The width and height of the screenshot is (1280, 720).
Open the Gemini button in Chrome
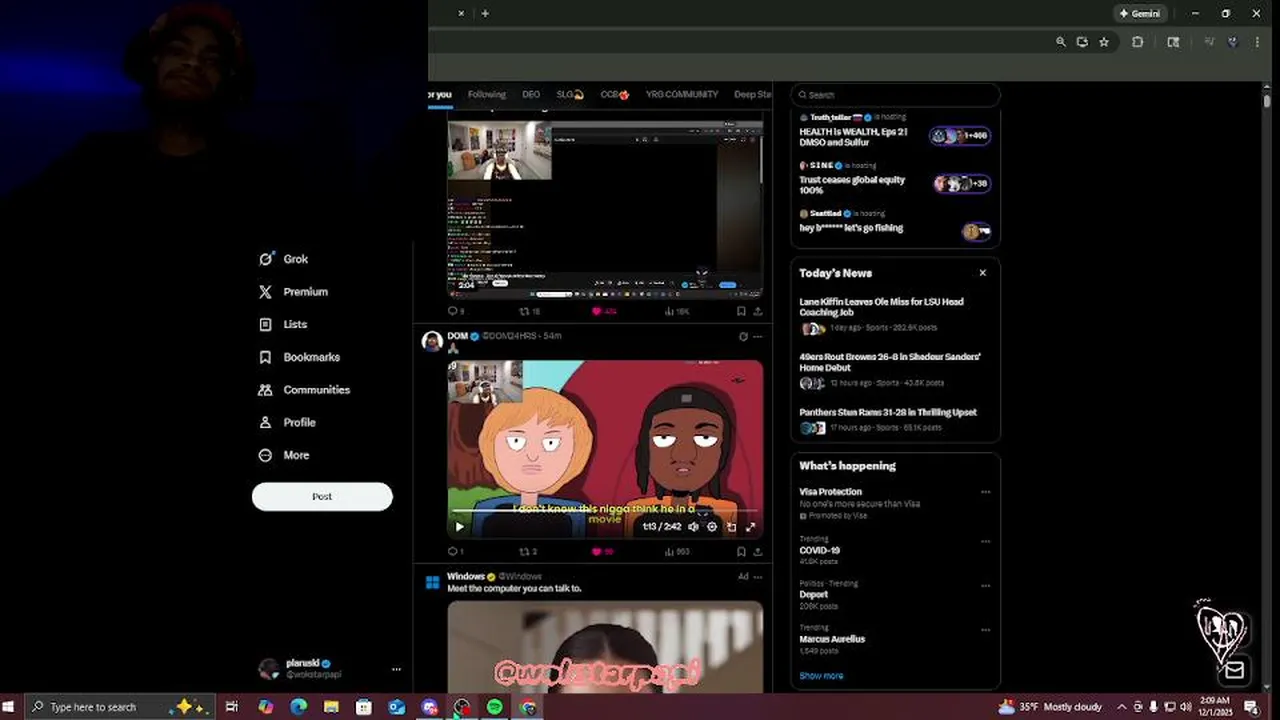[1140, 13]
